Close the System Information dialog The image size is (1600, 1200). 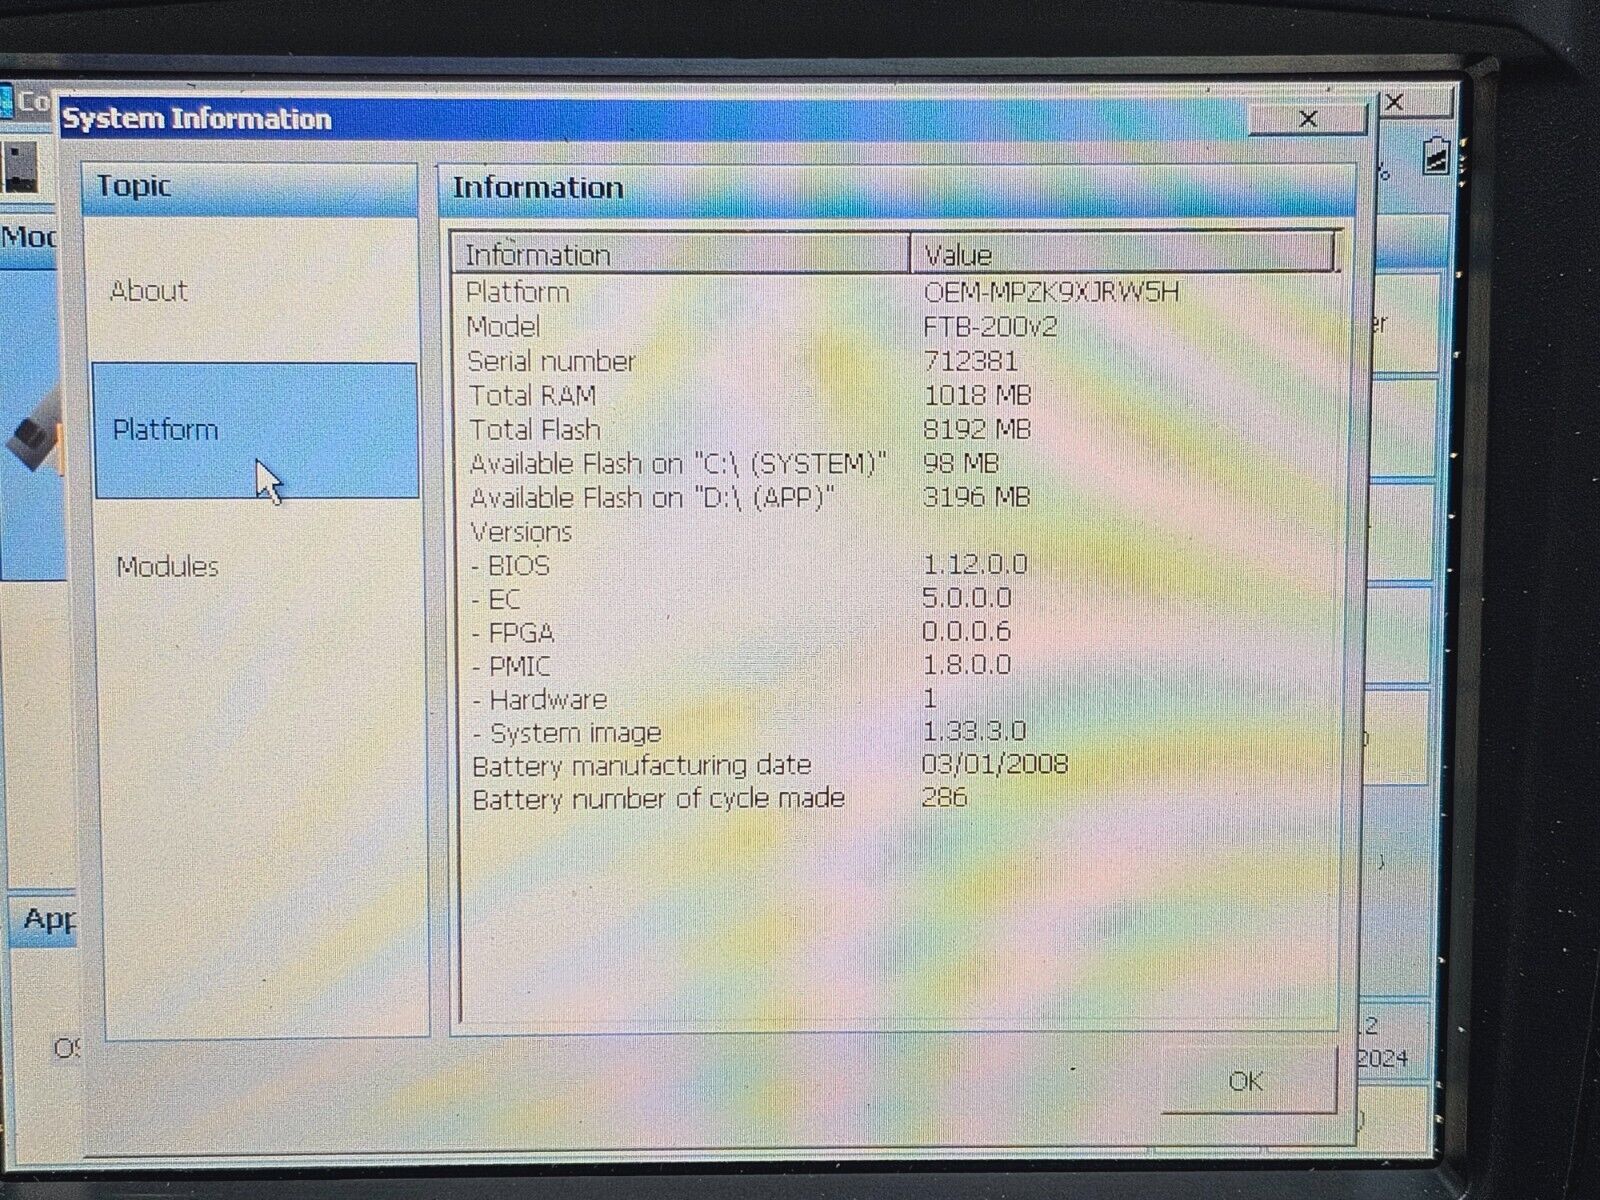[x=1307, y=119]
